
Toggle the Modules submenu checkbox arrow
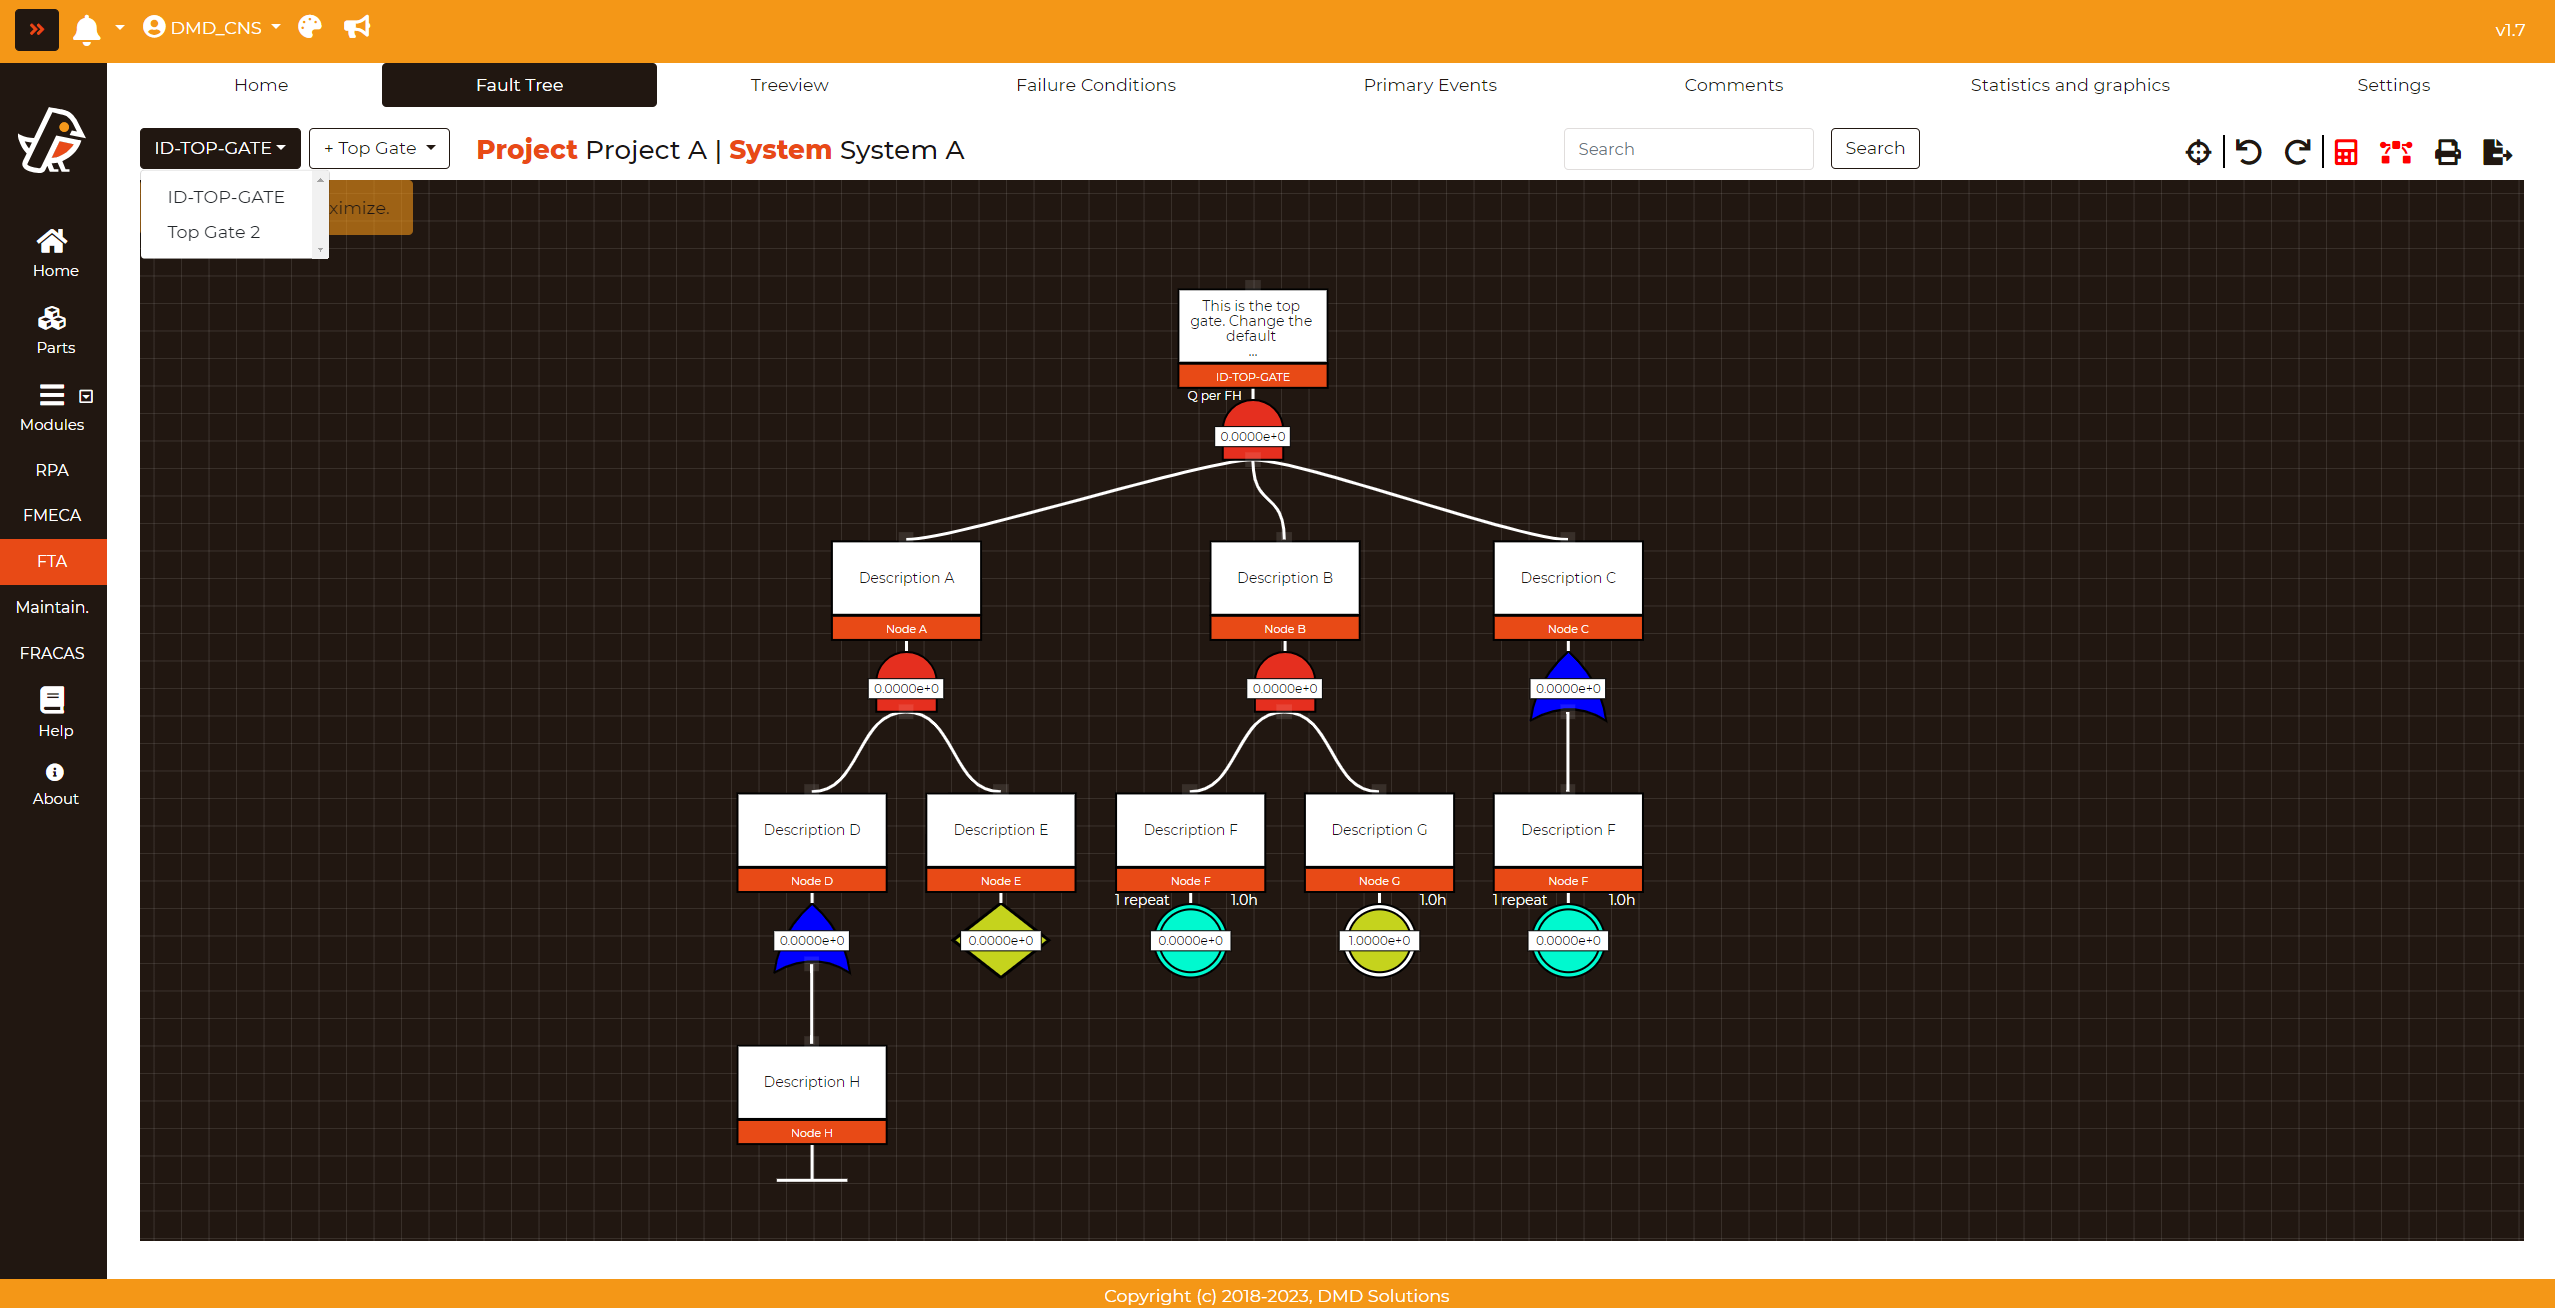point(86,396)
